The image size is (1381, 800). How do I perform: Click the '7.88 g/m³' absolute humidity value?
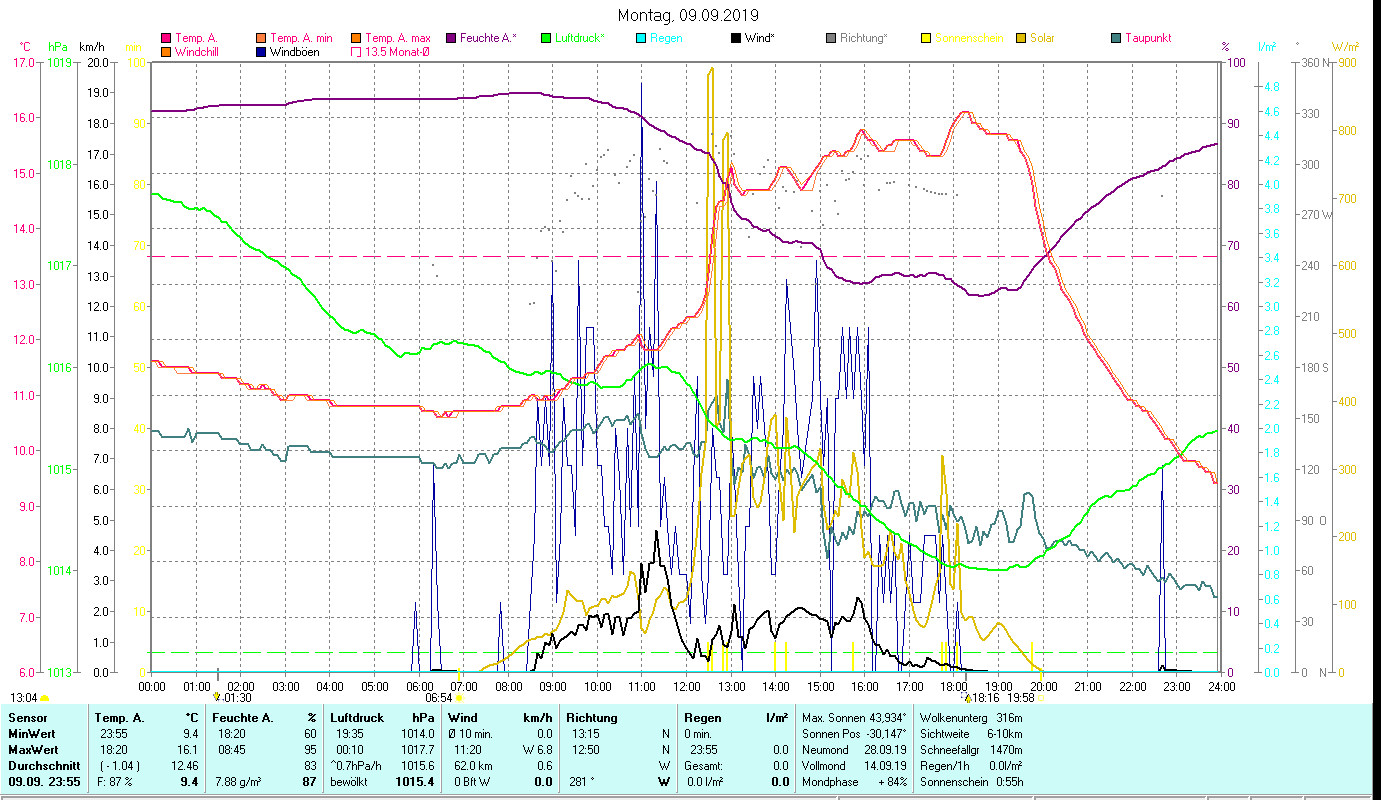[240, 781]
